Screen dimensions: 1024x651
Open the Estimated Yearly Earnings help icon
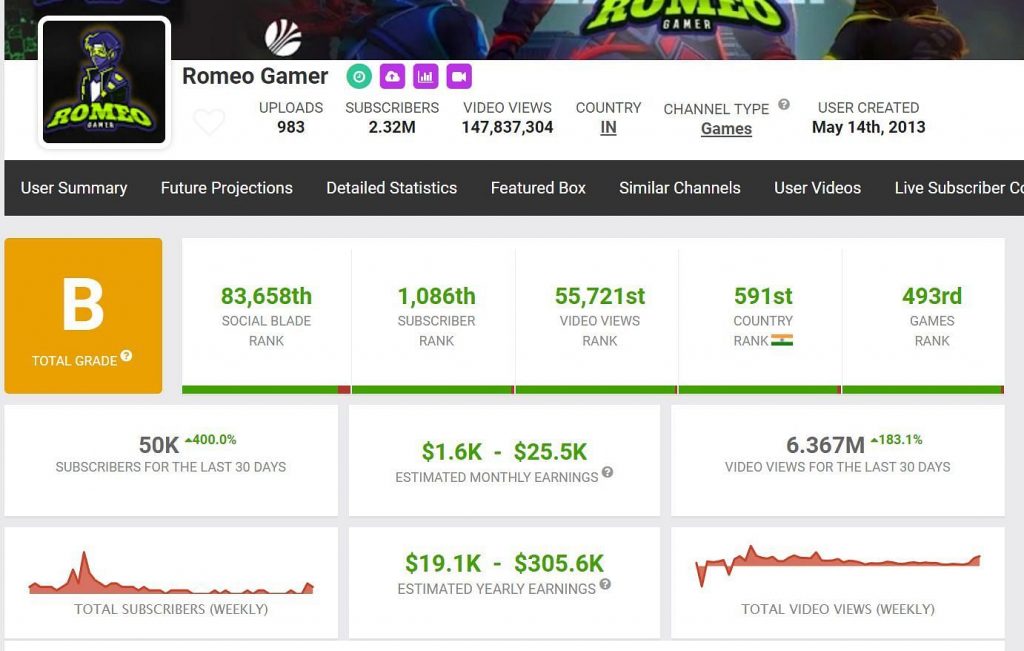tap(605, 585)
